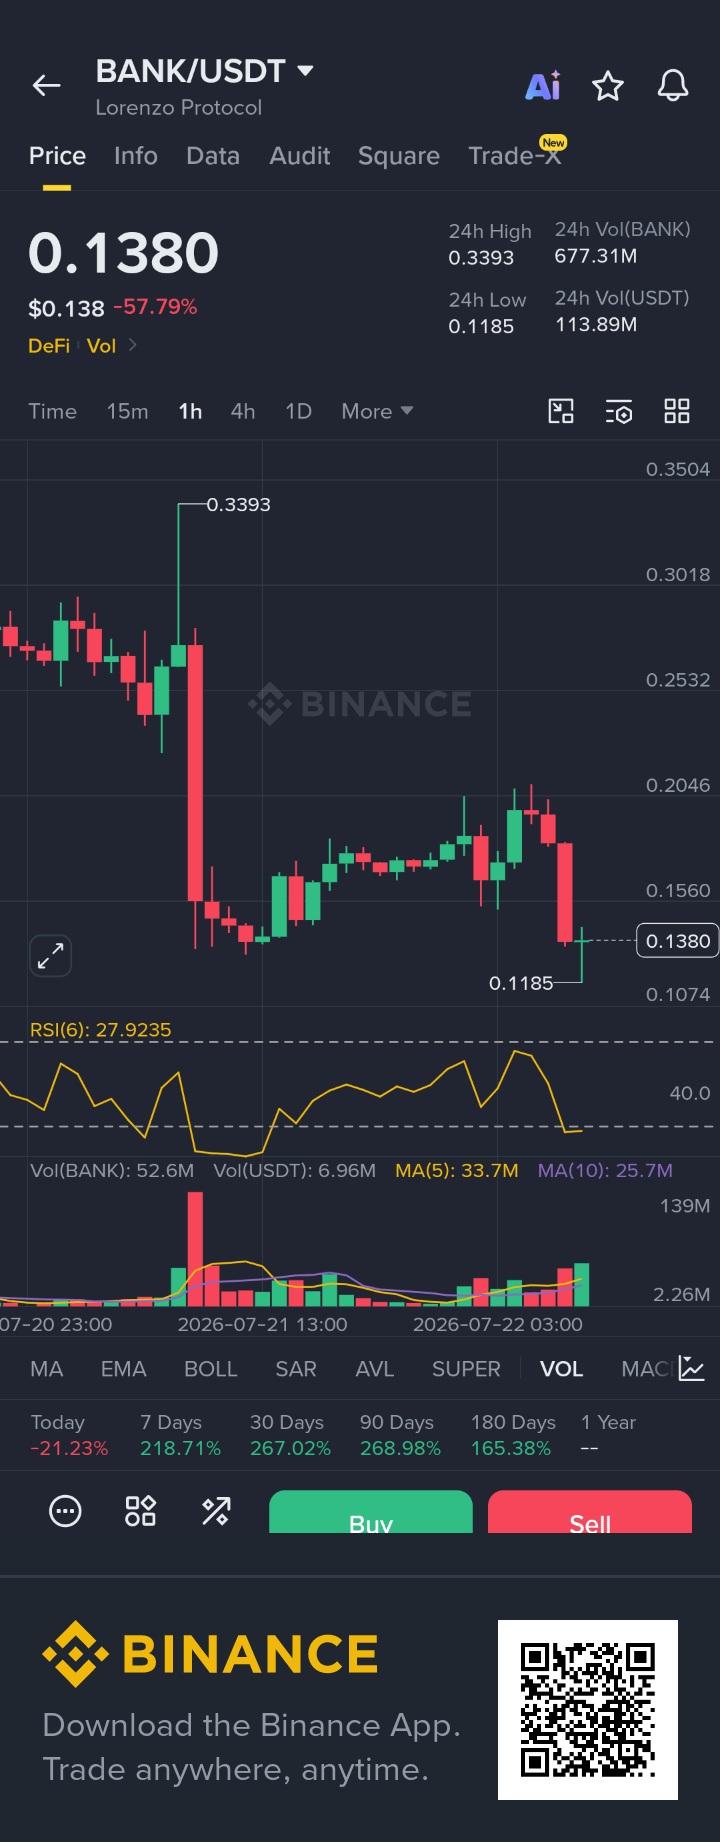Select the Time chart interval
The width and height of the screenshot is (720, 1842).
[52, 411]
